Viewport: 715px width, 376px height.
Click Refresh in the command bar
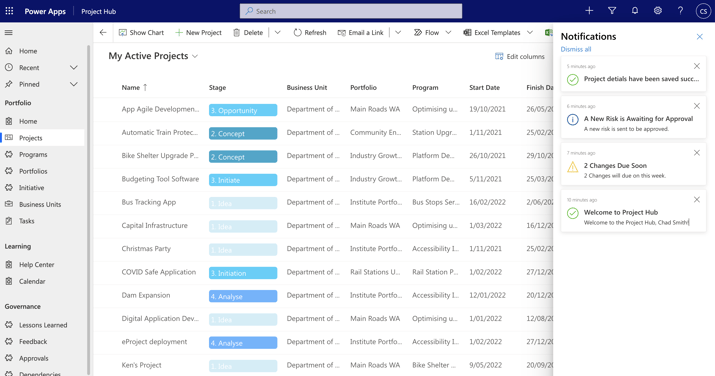(310, 32)
